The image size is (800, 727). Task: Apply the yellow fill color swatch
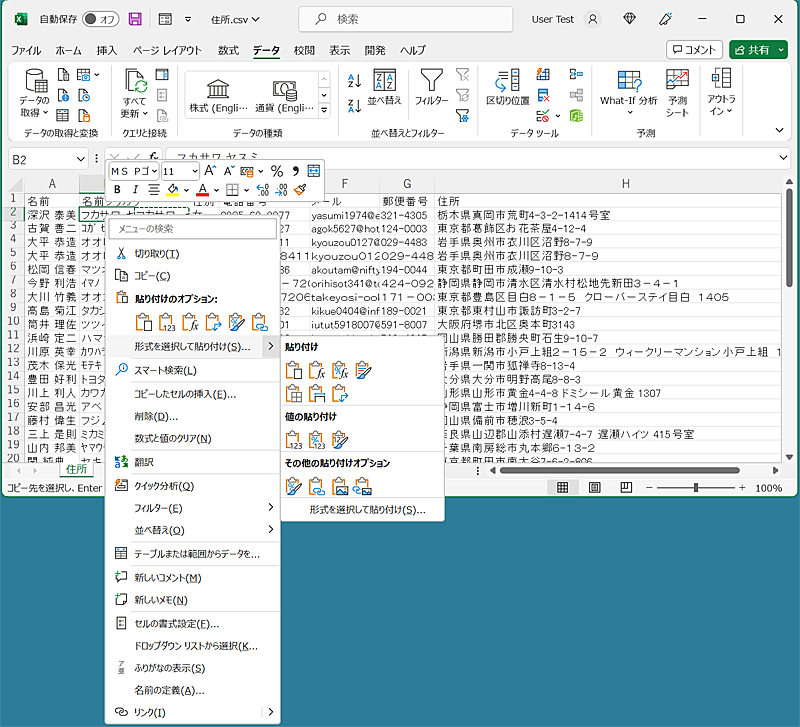173,190
